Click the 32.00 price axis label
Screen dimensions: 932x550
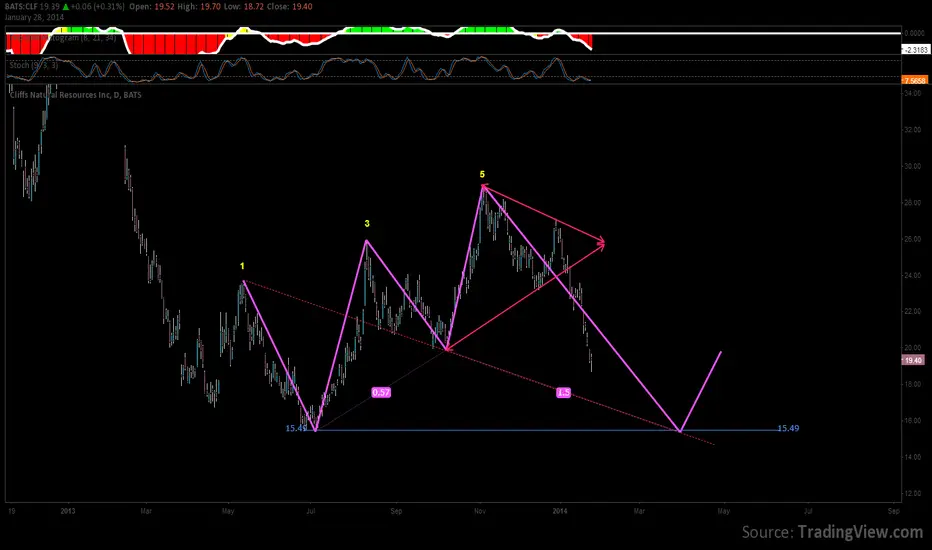[x=912, y=130]
